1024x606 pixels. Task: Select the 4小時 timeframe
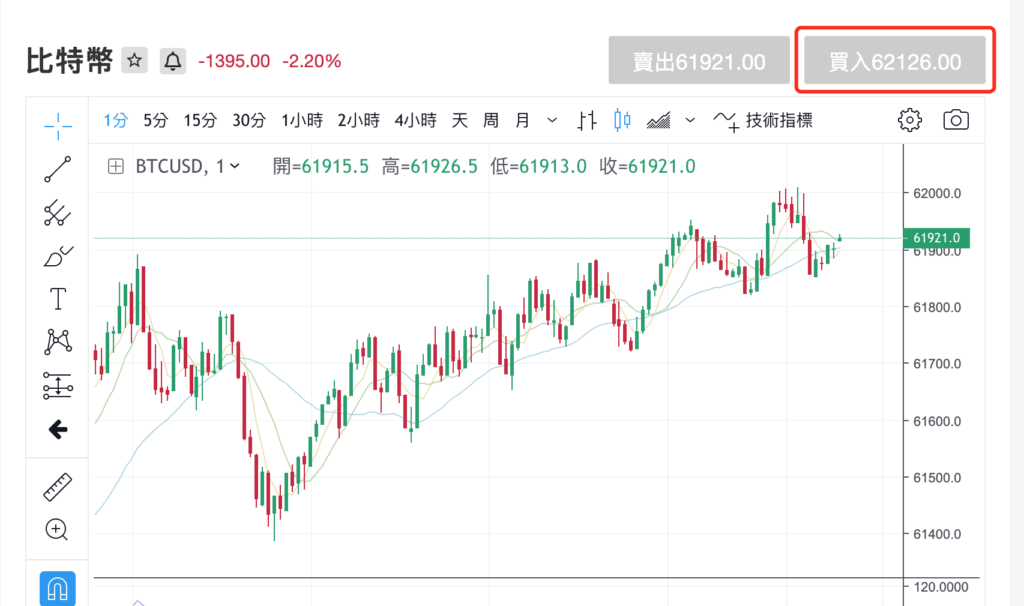click(415, 121)
